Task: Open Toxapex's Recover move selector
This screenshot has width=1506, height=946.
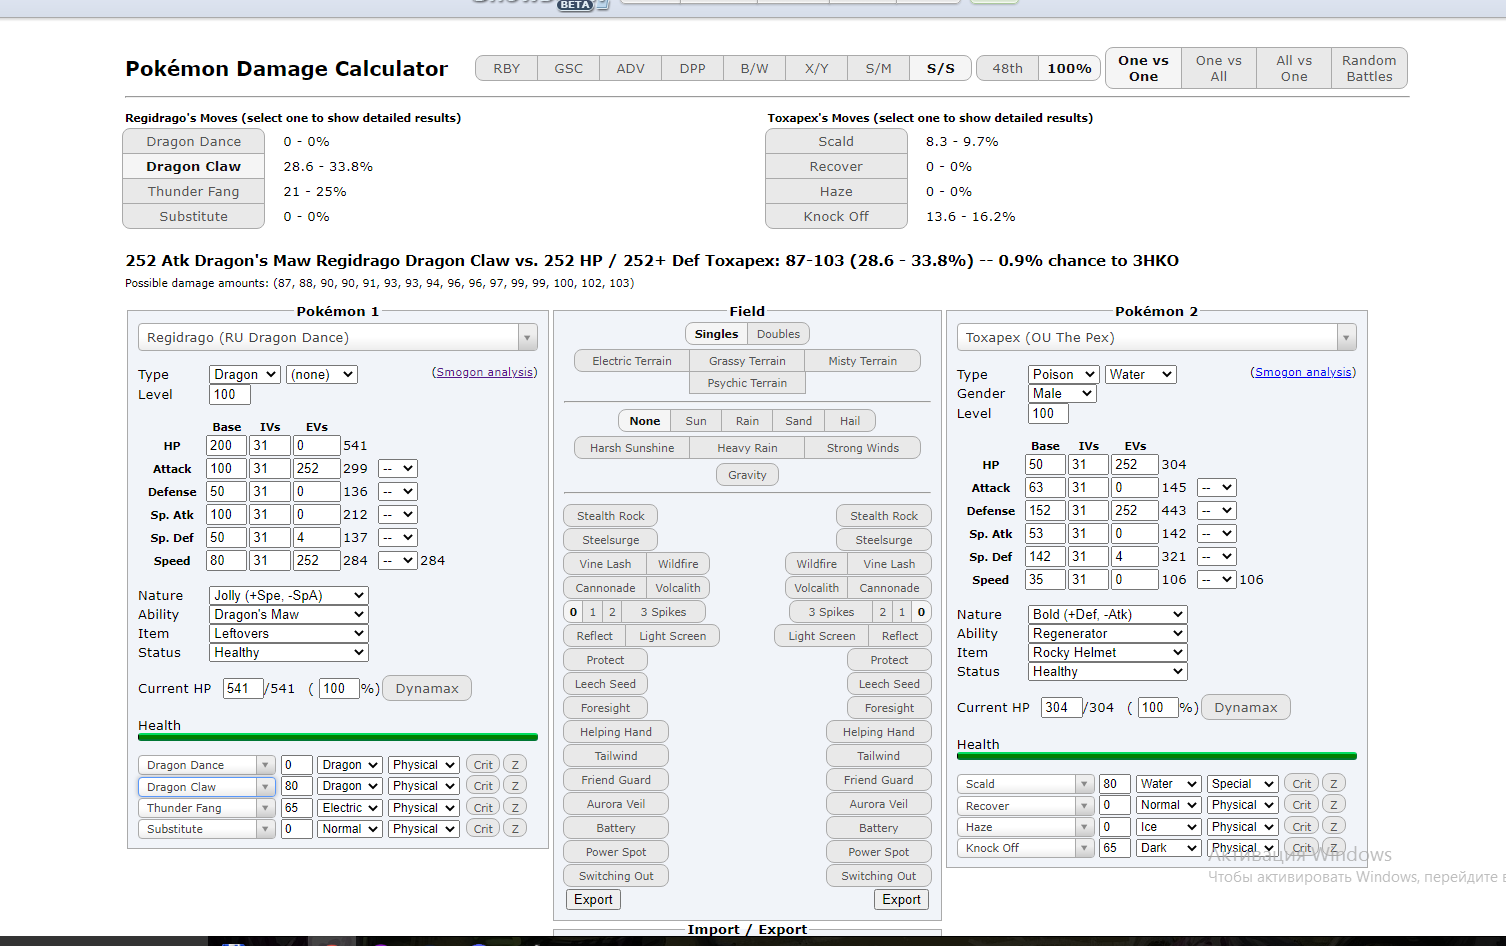Action: [1025, 806]
